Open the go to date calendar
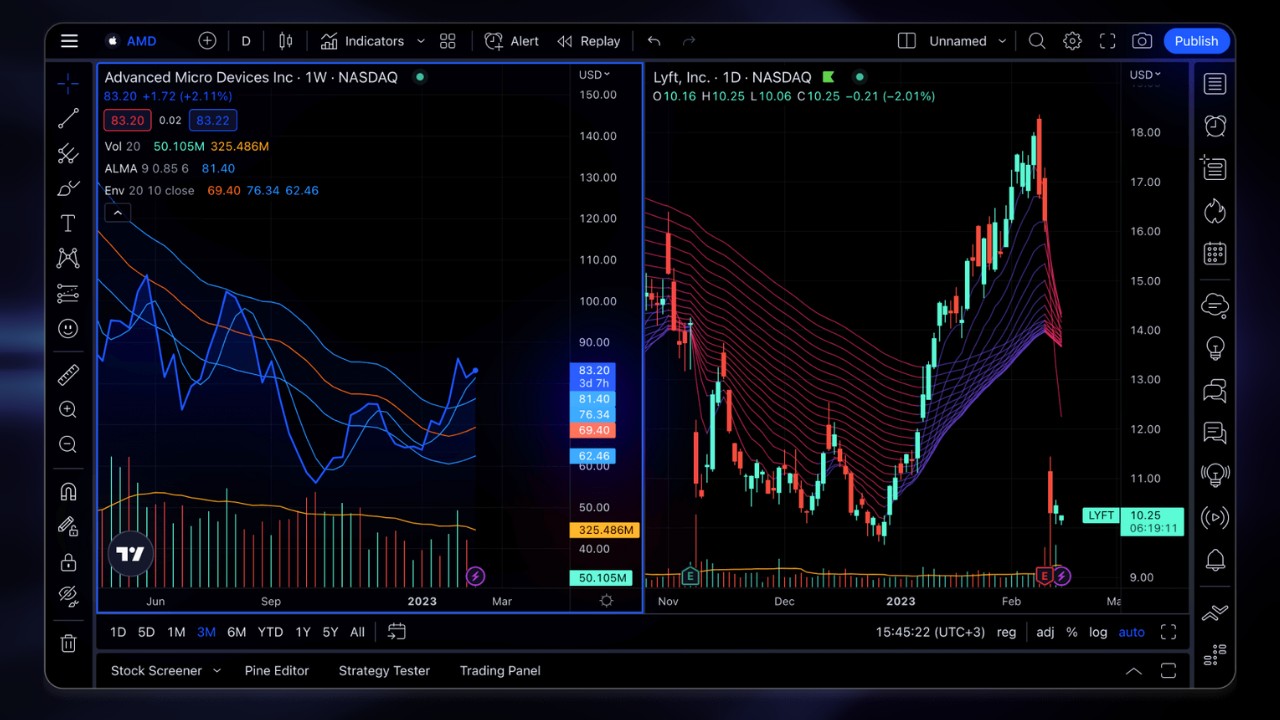1280x720 pixels. point(396,632)
